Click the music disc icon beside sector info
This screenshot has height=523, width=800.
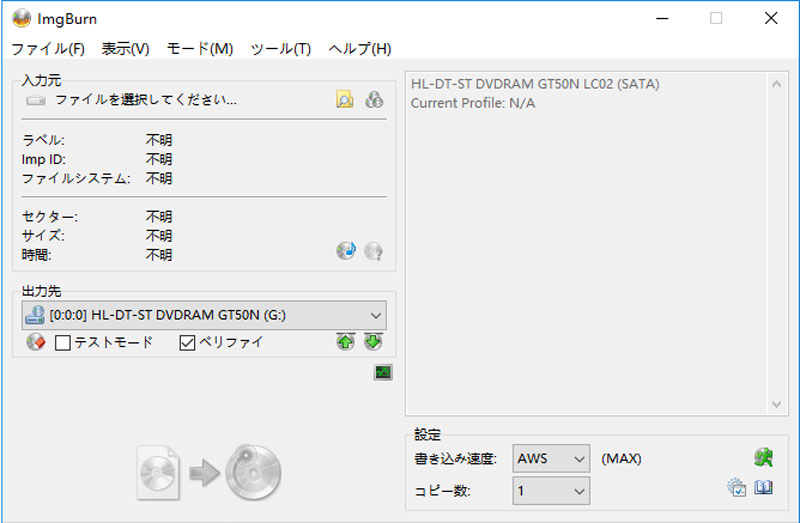pos(346,251)
